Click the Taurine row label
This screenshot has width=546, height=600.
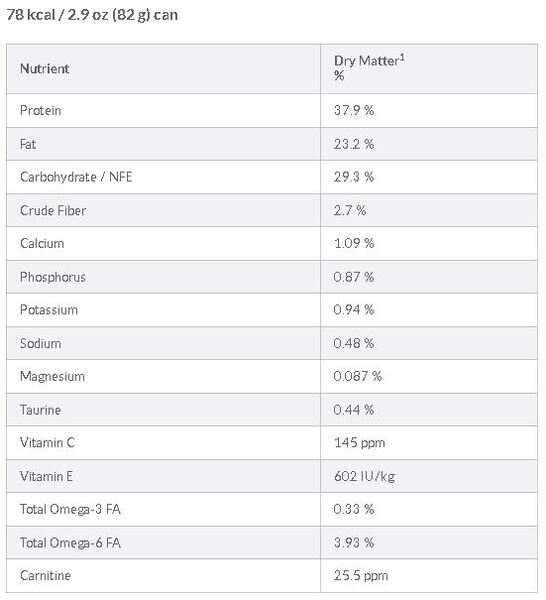[x=41, y=410]
